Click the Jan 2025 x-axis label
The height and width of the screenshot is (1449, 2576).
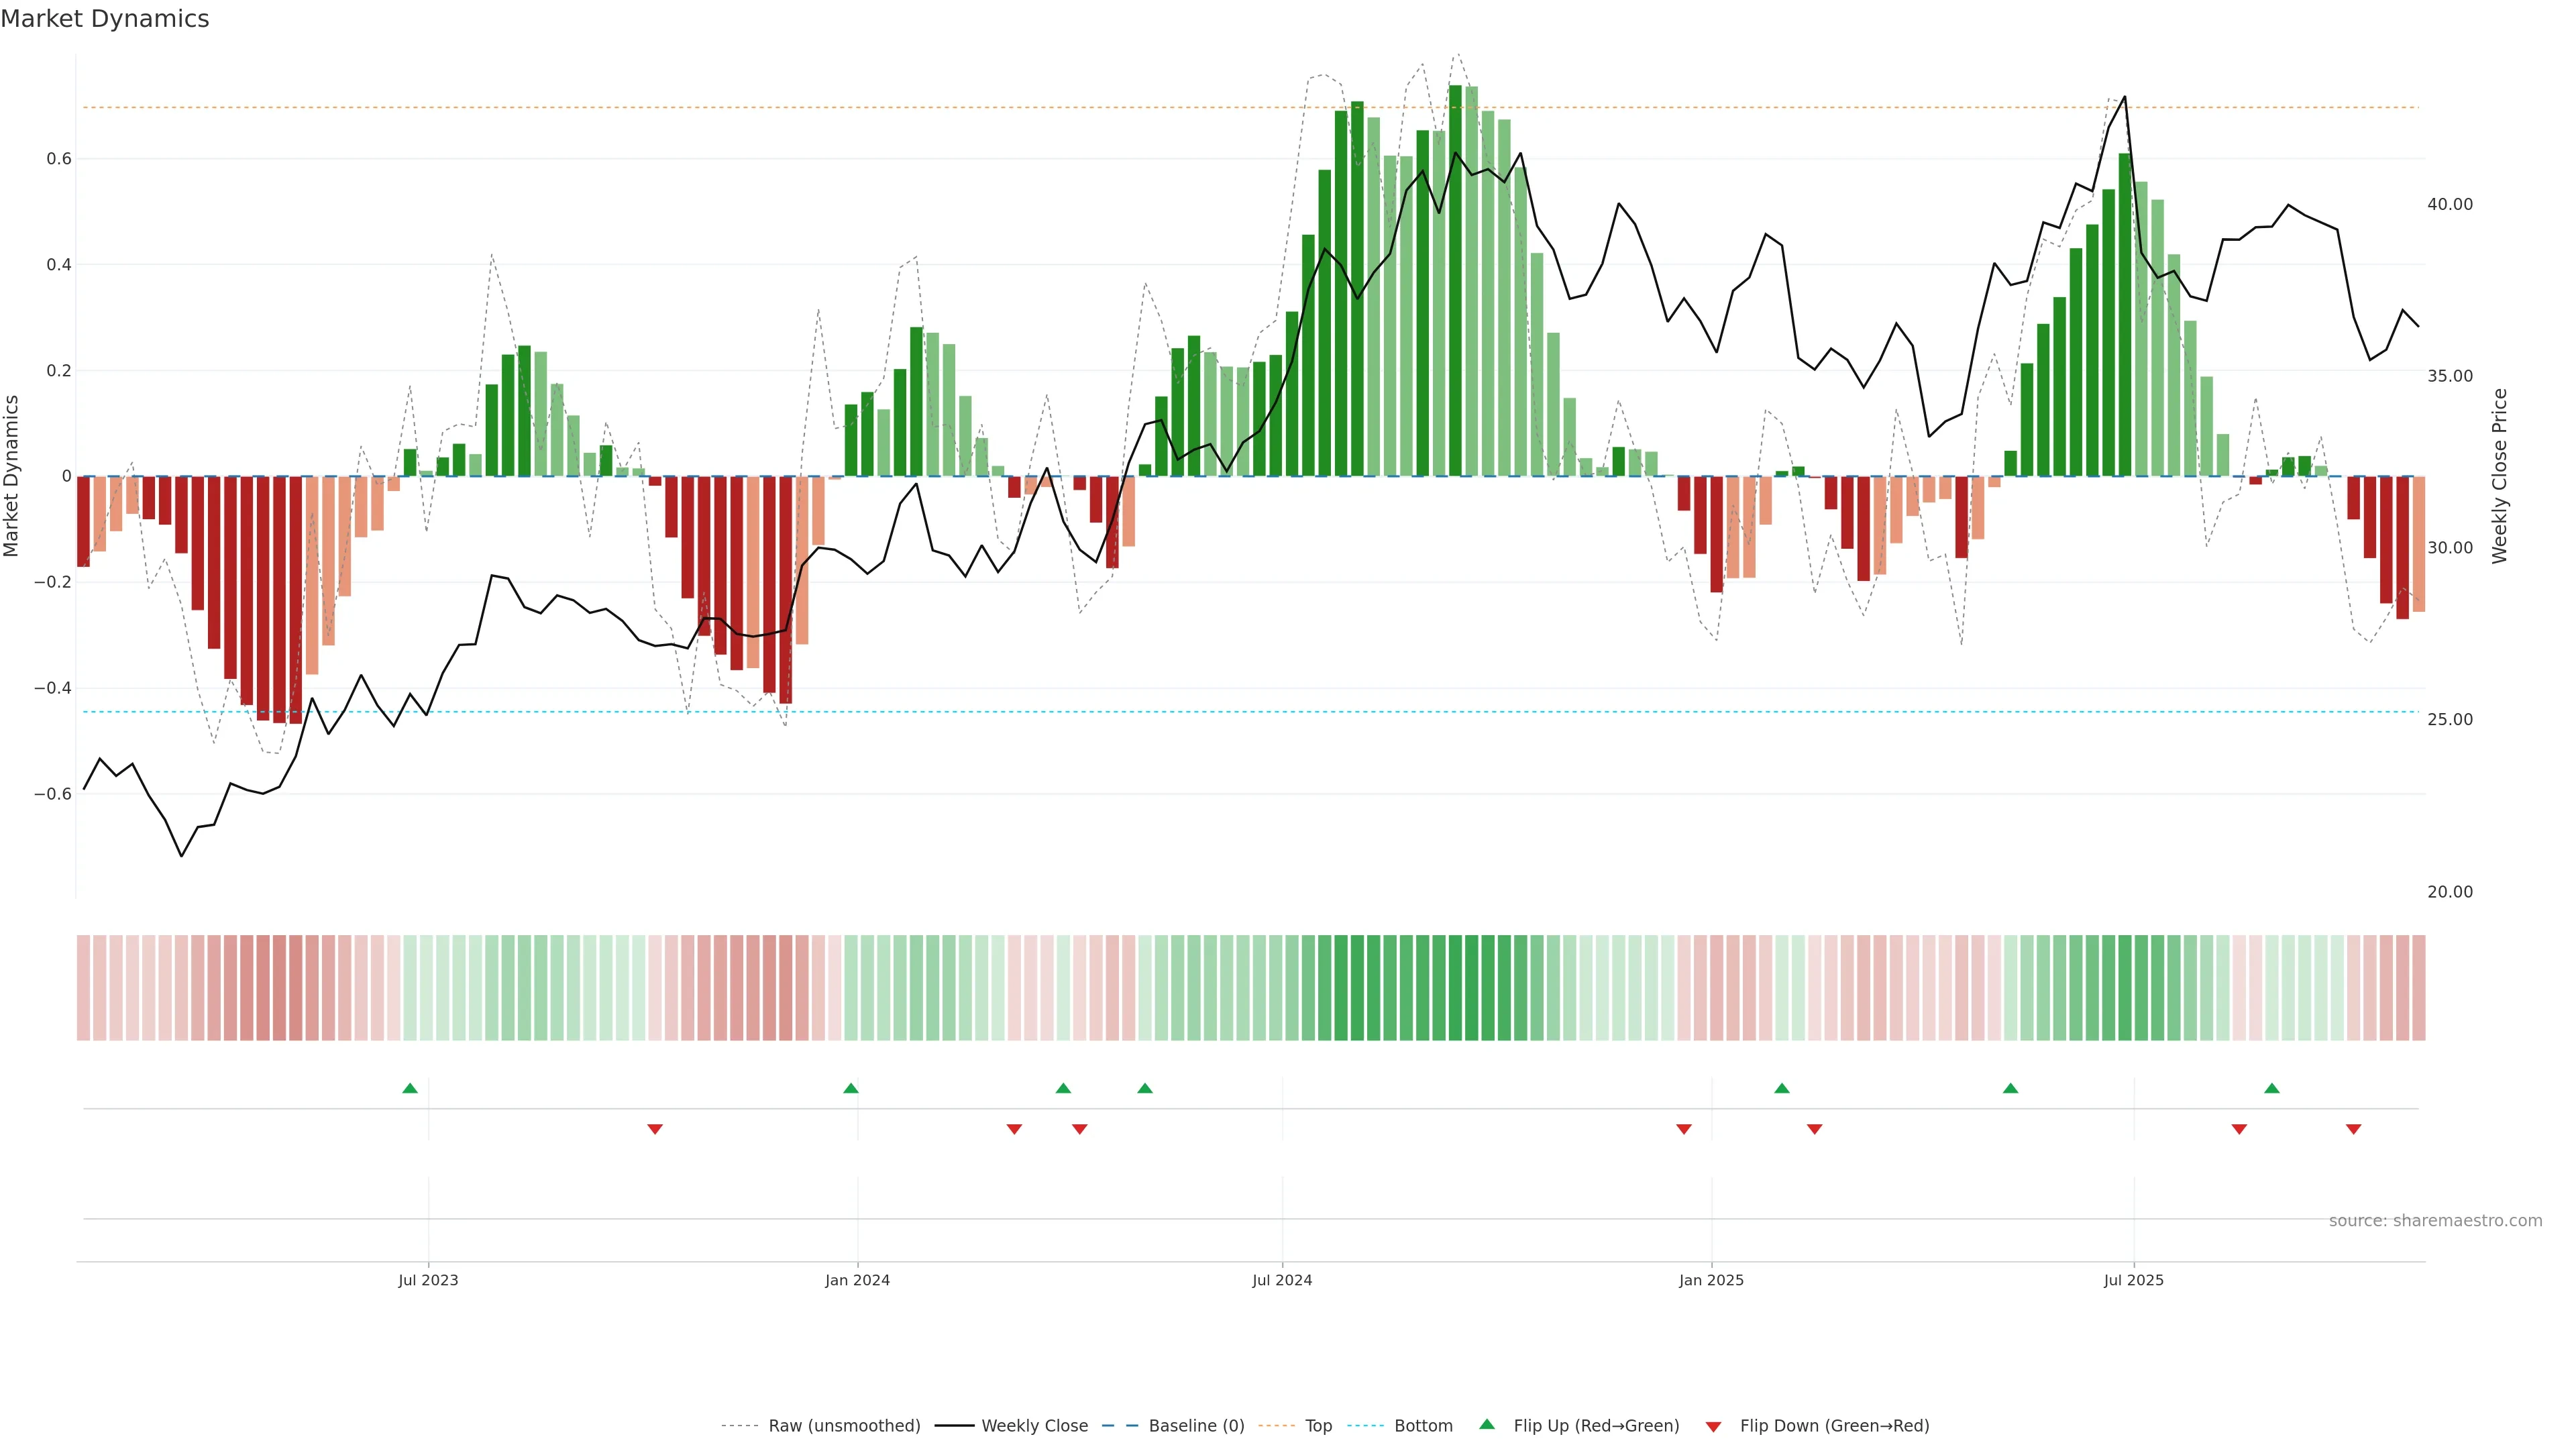coord(1711,1280)
